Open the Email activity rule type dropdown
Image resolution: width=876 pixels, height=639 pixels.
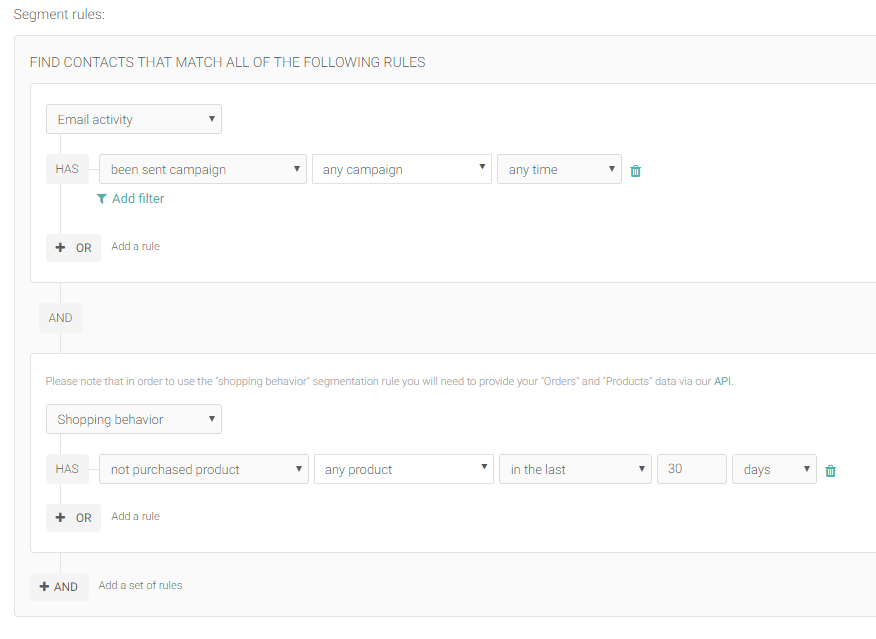(134, 119)
